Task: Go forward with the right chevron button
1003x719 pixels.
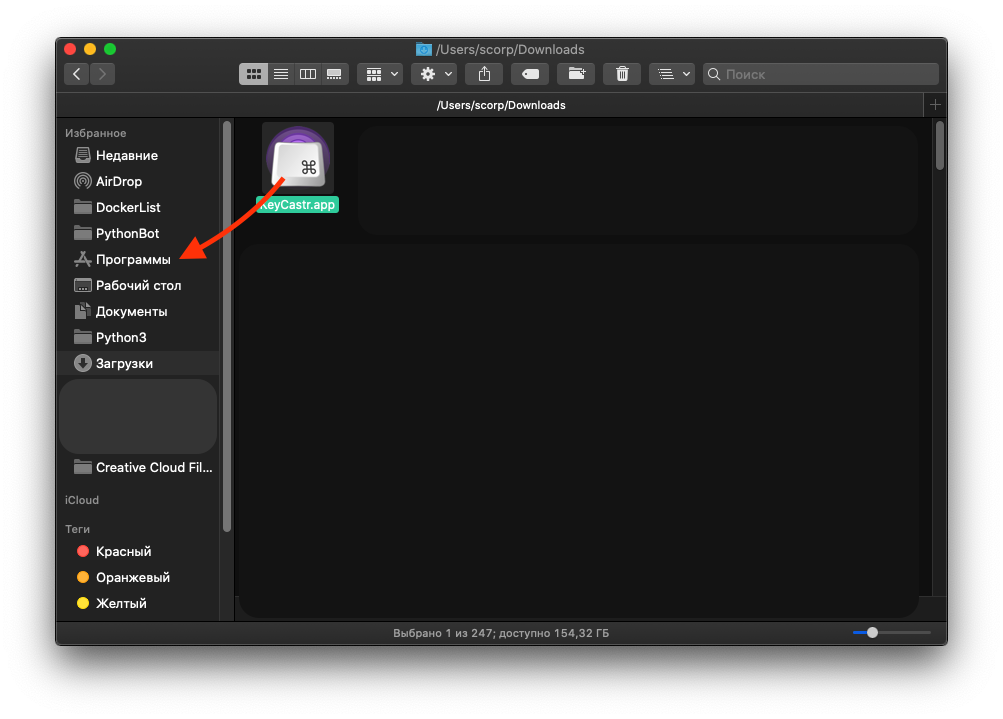Action: [102, 74]
